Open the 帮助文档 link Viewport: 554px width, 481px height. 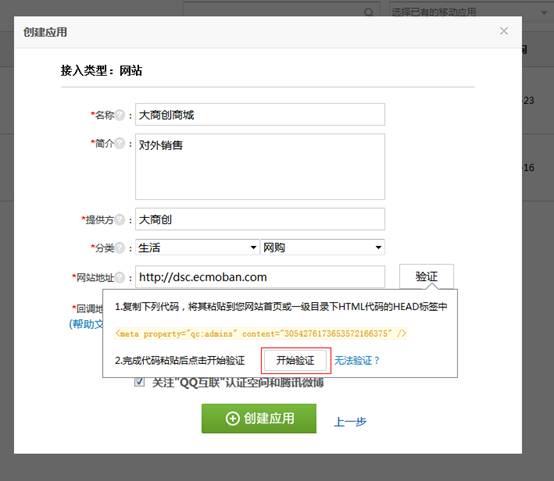(86, 324)
